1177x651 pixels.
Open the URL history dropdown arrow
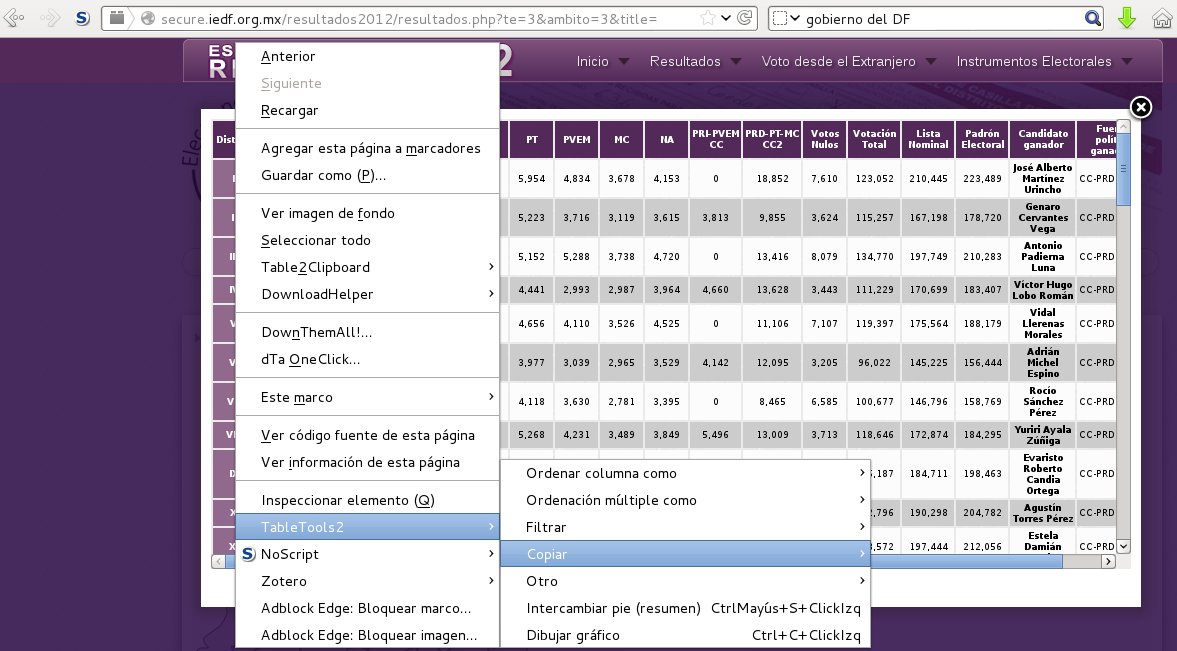click(x=727, y=18)
